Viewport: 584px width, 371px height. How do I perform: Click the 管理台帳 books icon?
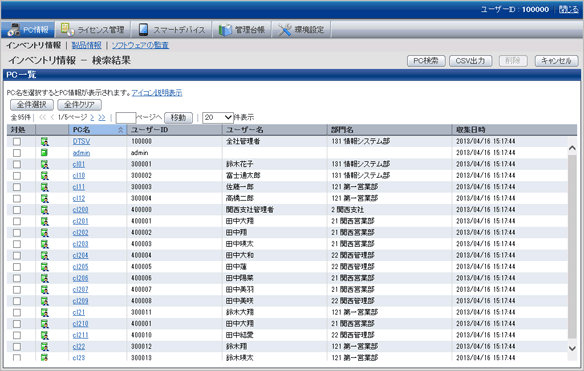coord(225,29)
